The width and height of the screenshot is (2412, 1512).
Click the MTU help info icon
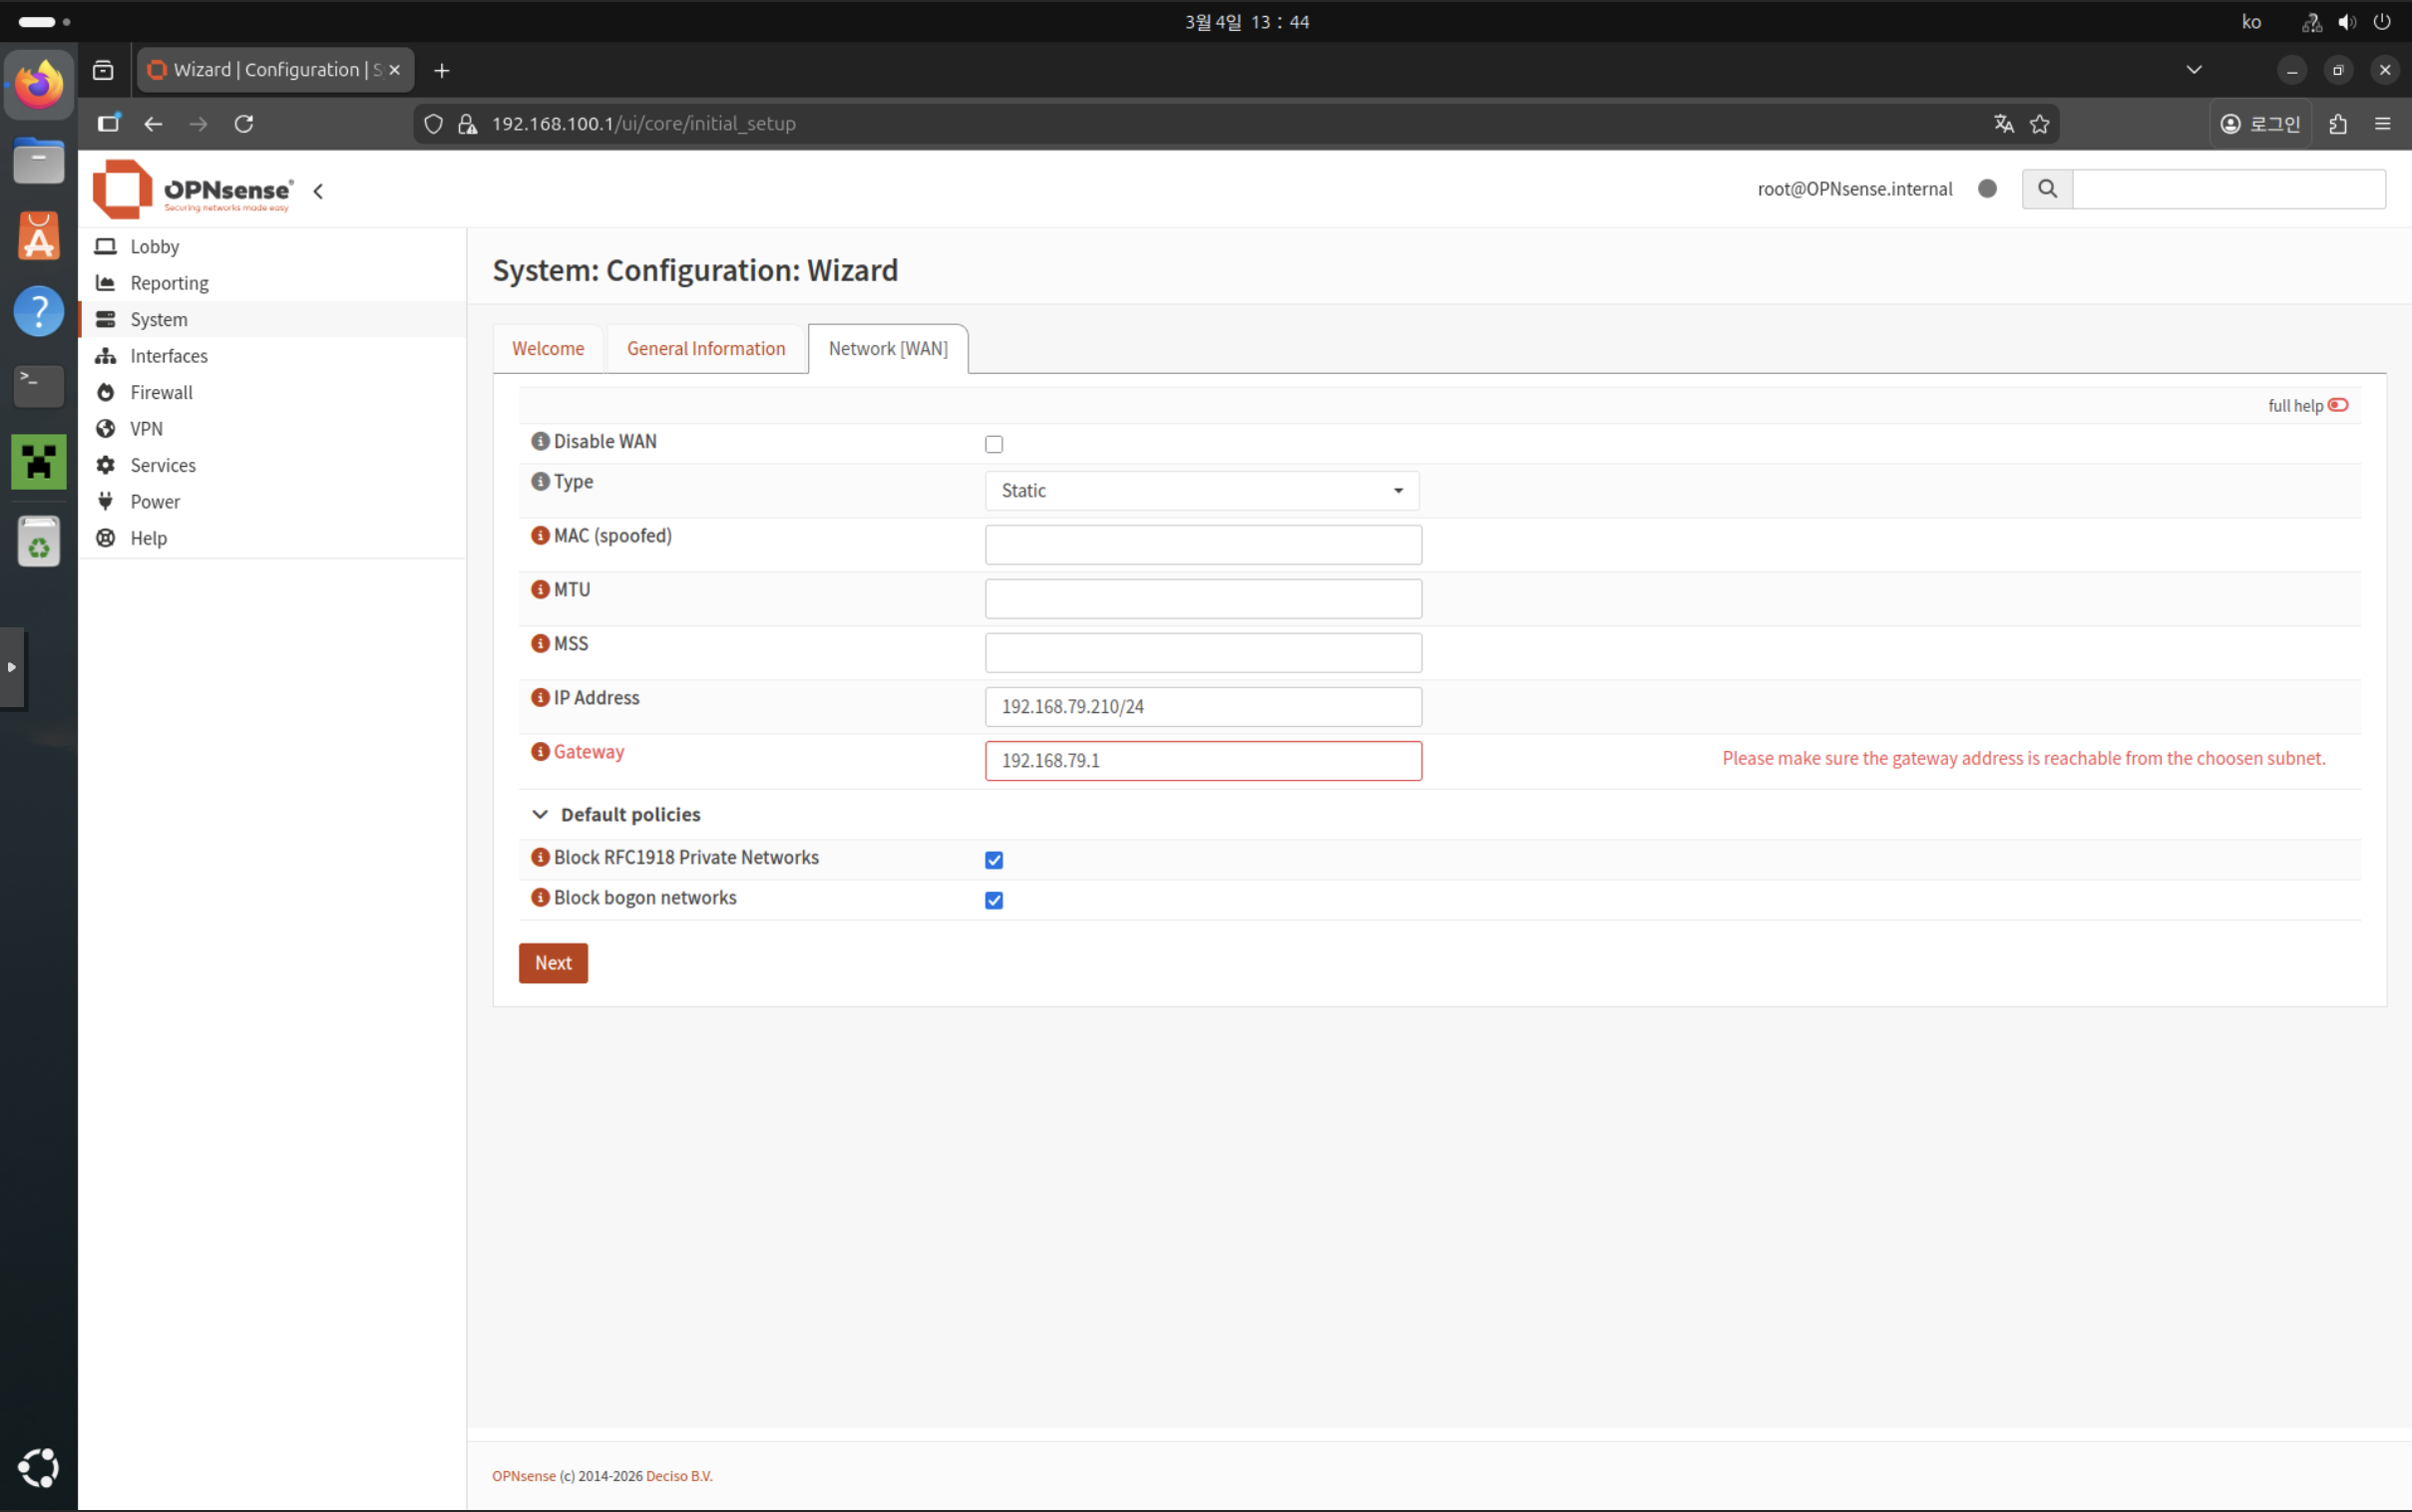[540, 590]
